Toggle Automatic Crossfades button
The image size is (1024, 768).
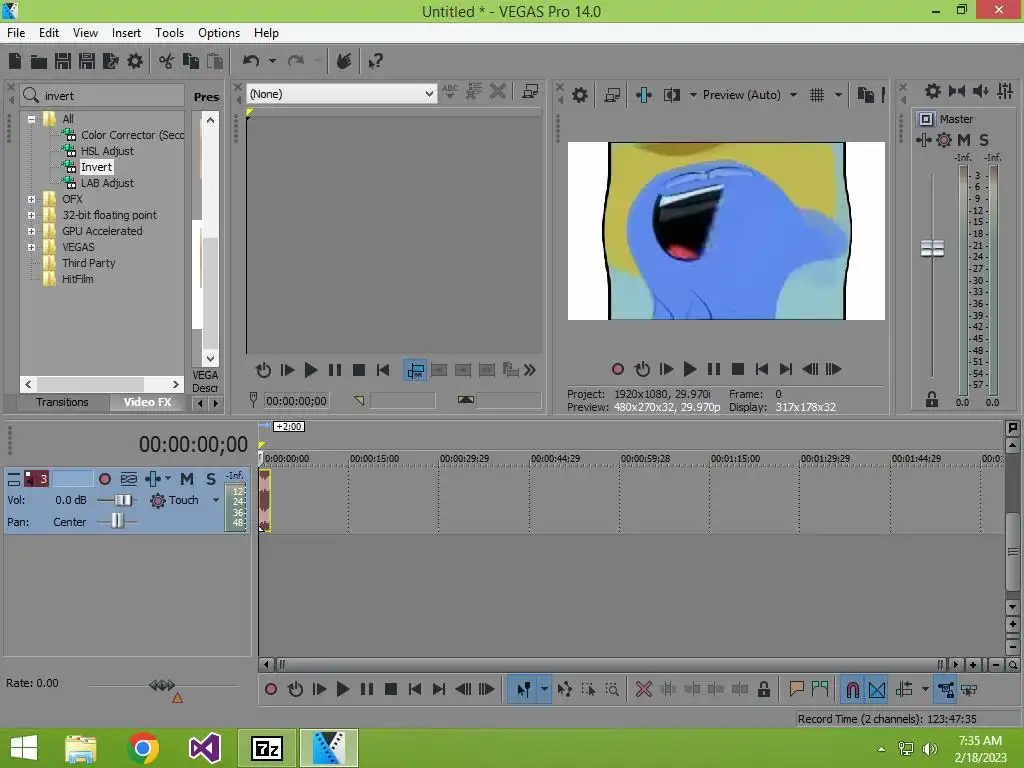(877, 689)
